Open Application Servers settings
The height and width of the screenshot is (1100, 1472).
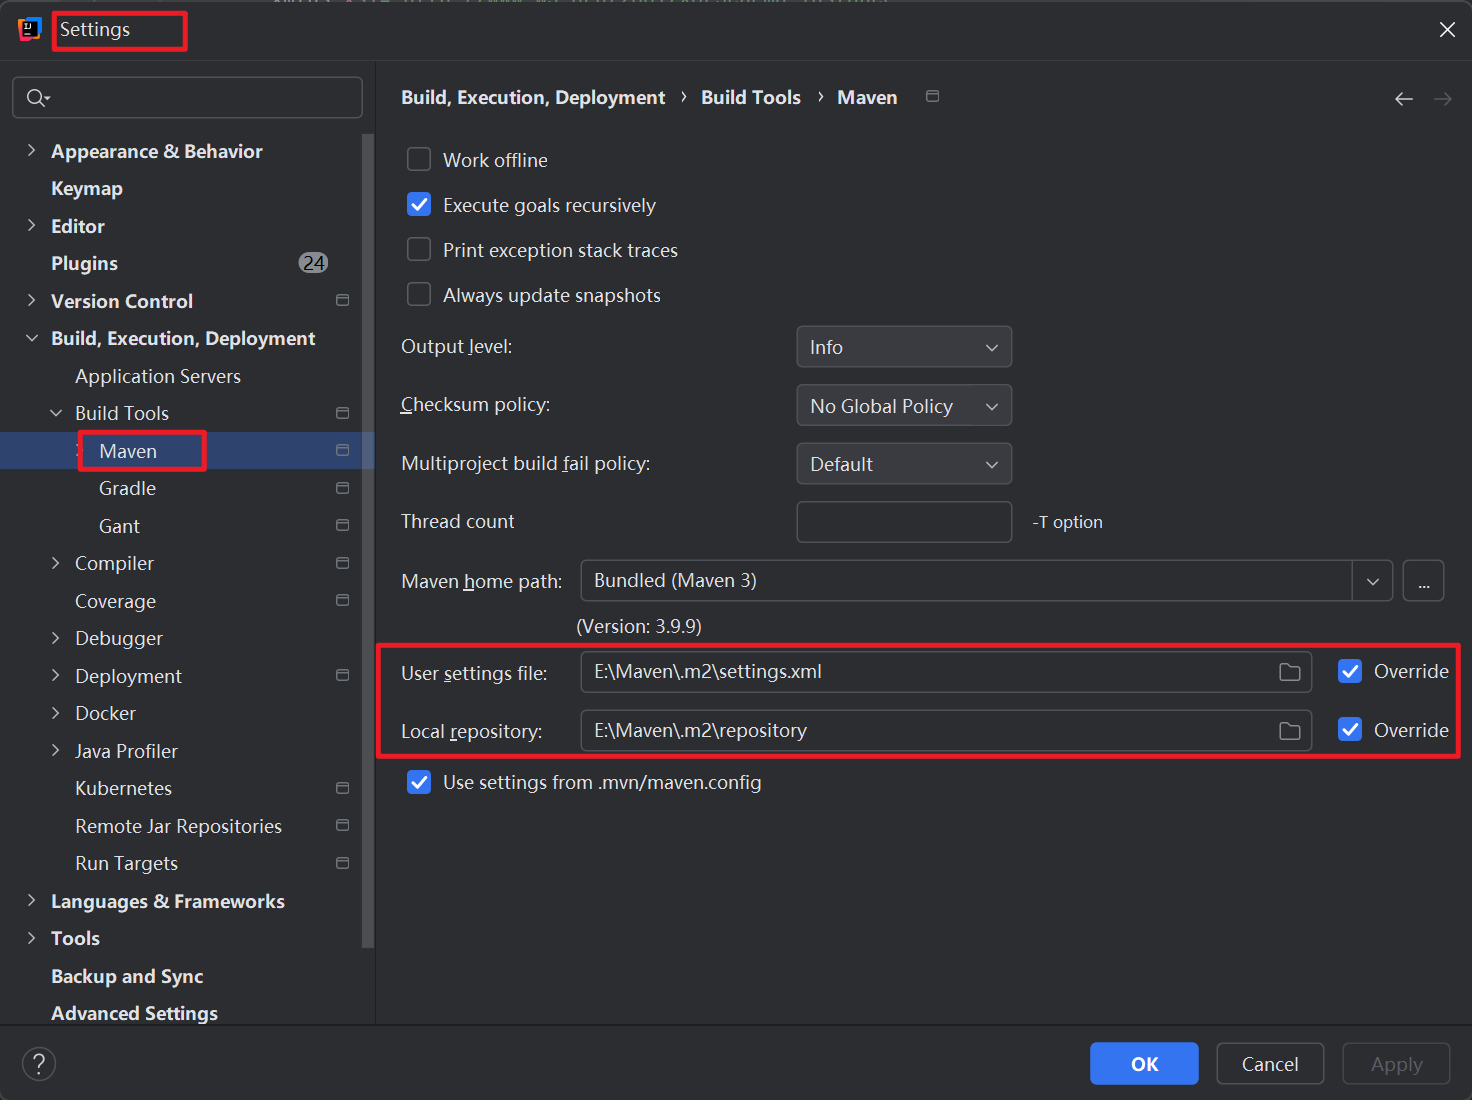(x=158, y=376)
